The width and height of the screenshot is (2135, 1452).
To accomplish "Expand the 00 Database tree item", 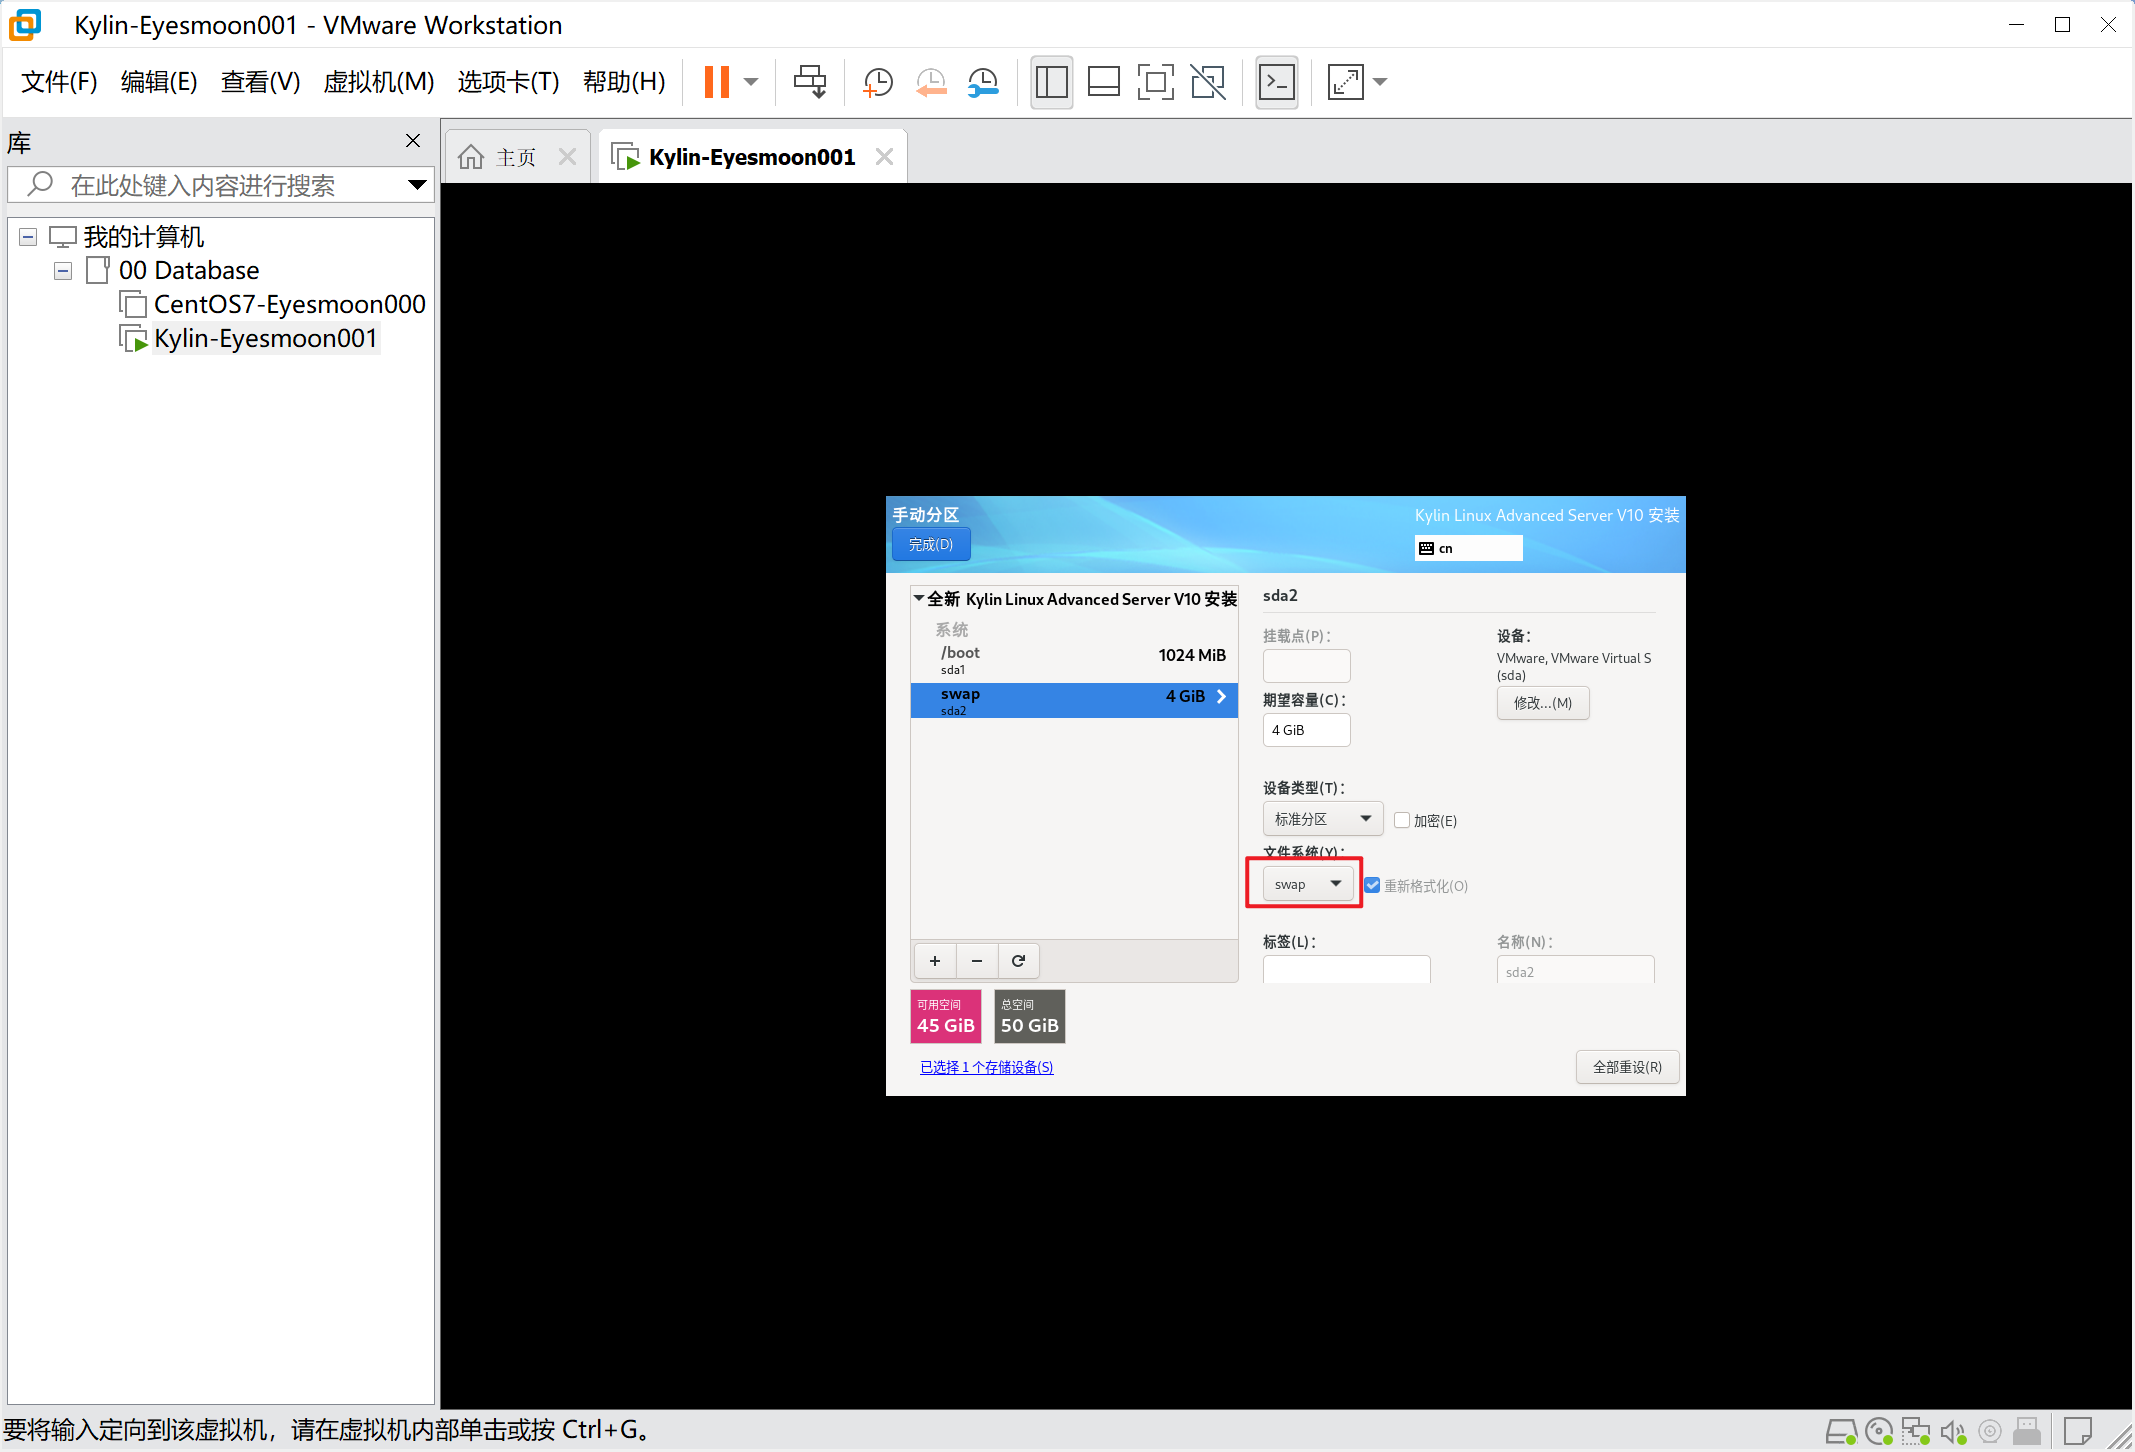I will [x=57, y=269].
